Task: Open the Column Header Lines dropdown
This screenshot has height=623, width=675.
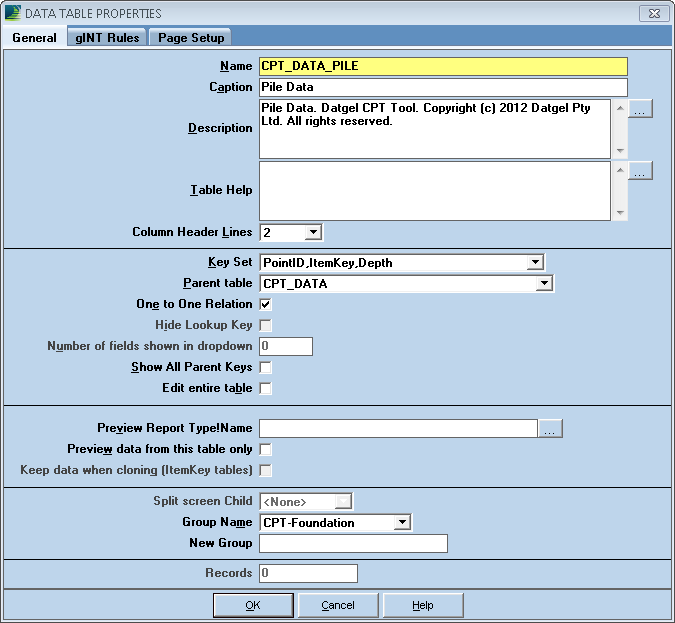Action: [312, 232]
